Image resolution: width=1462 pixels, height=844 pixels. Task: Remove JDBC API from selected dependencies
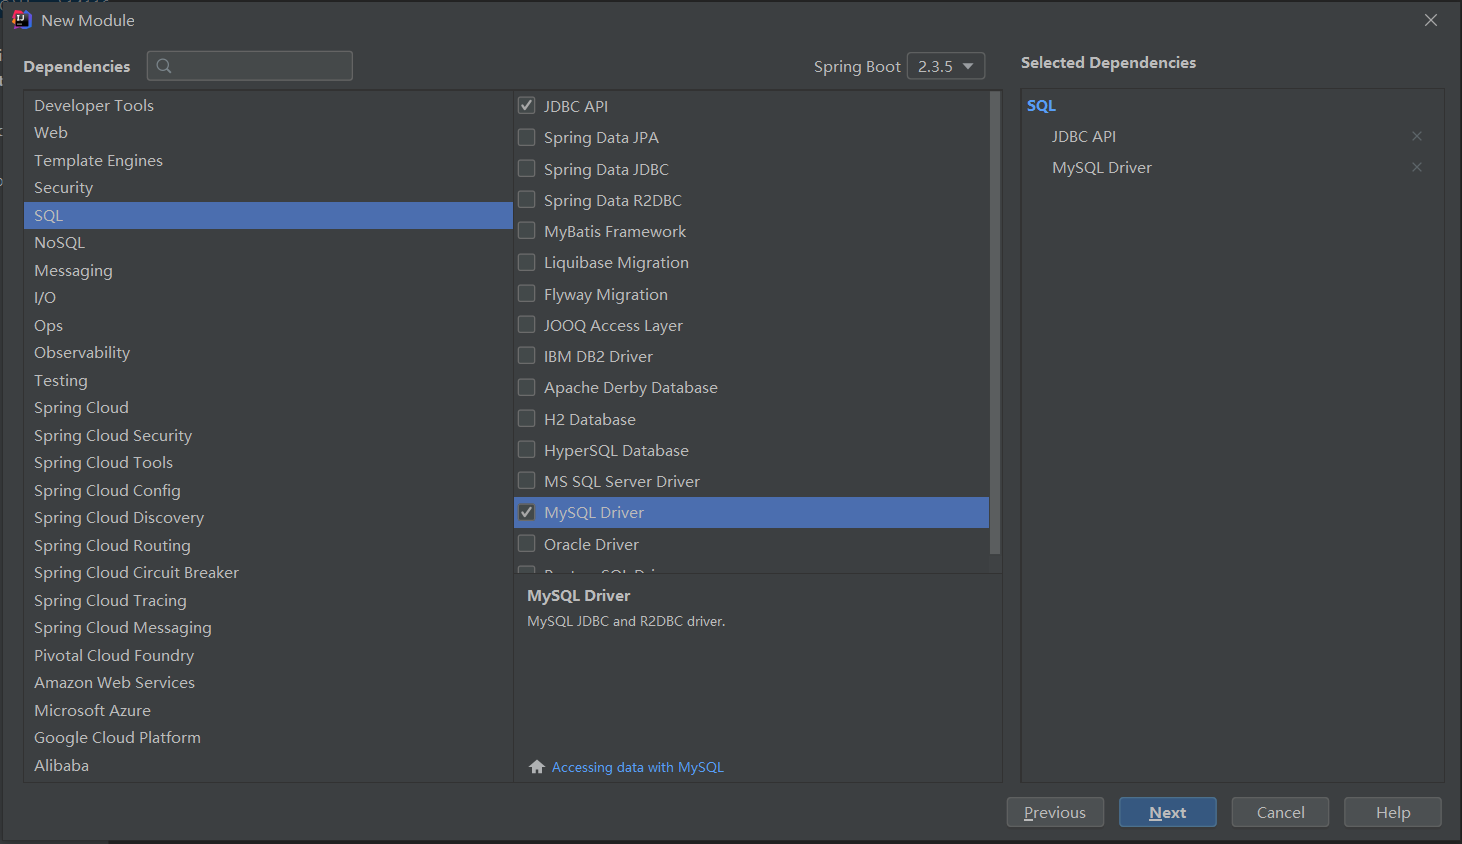click(1416, 136)
